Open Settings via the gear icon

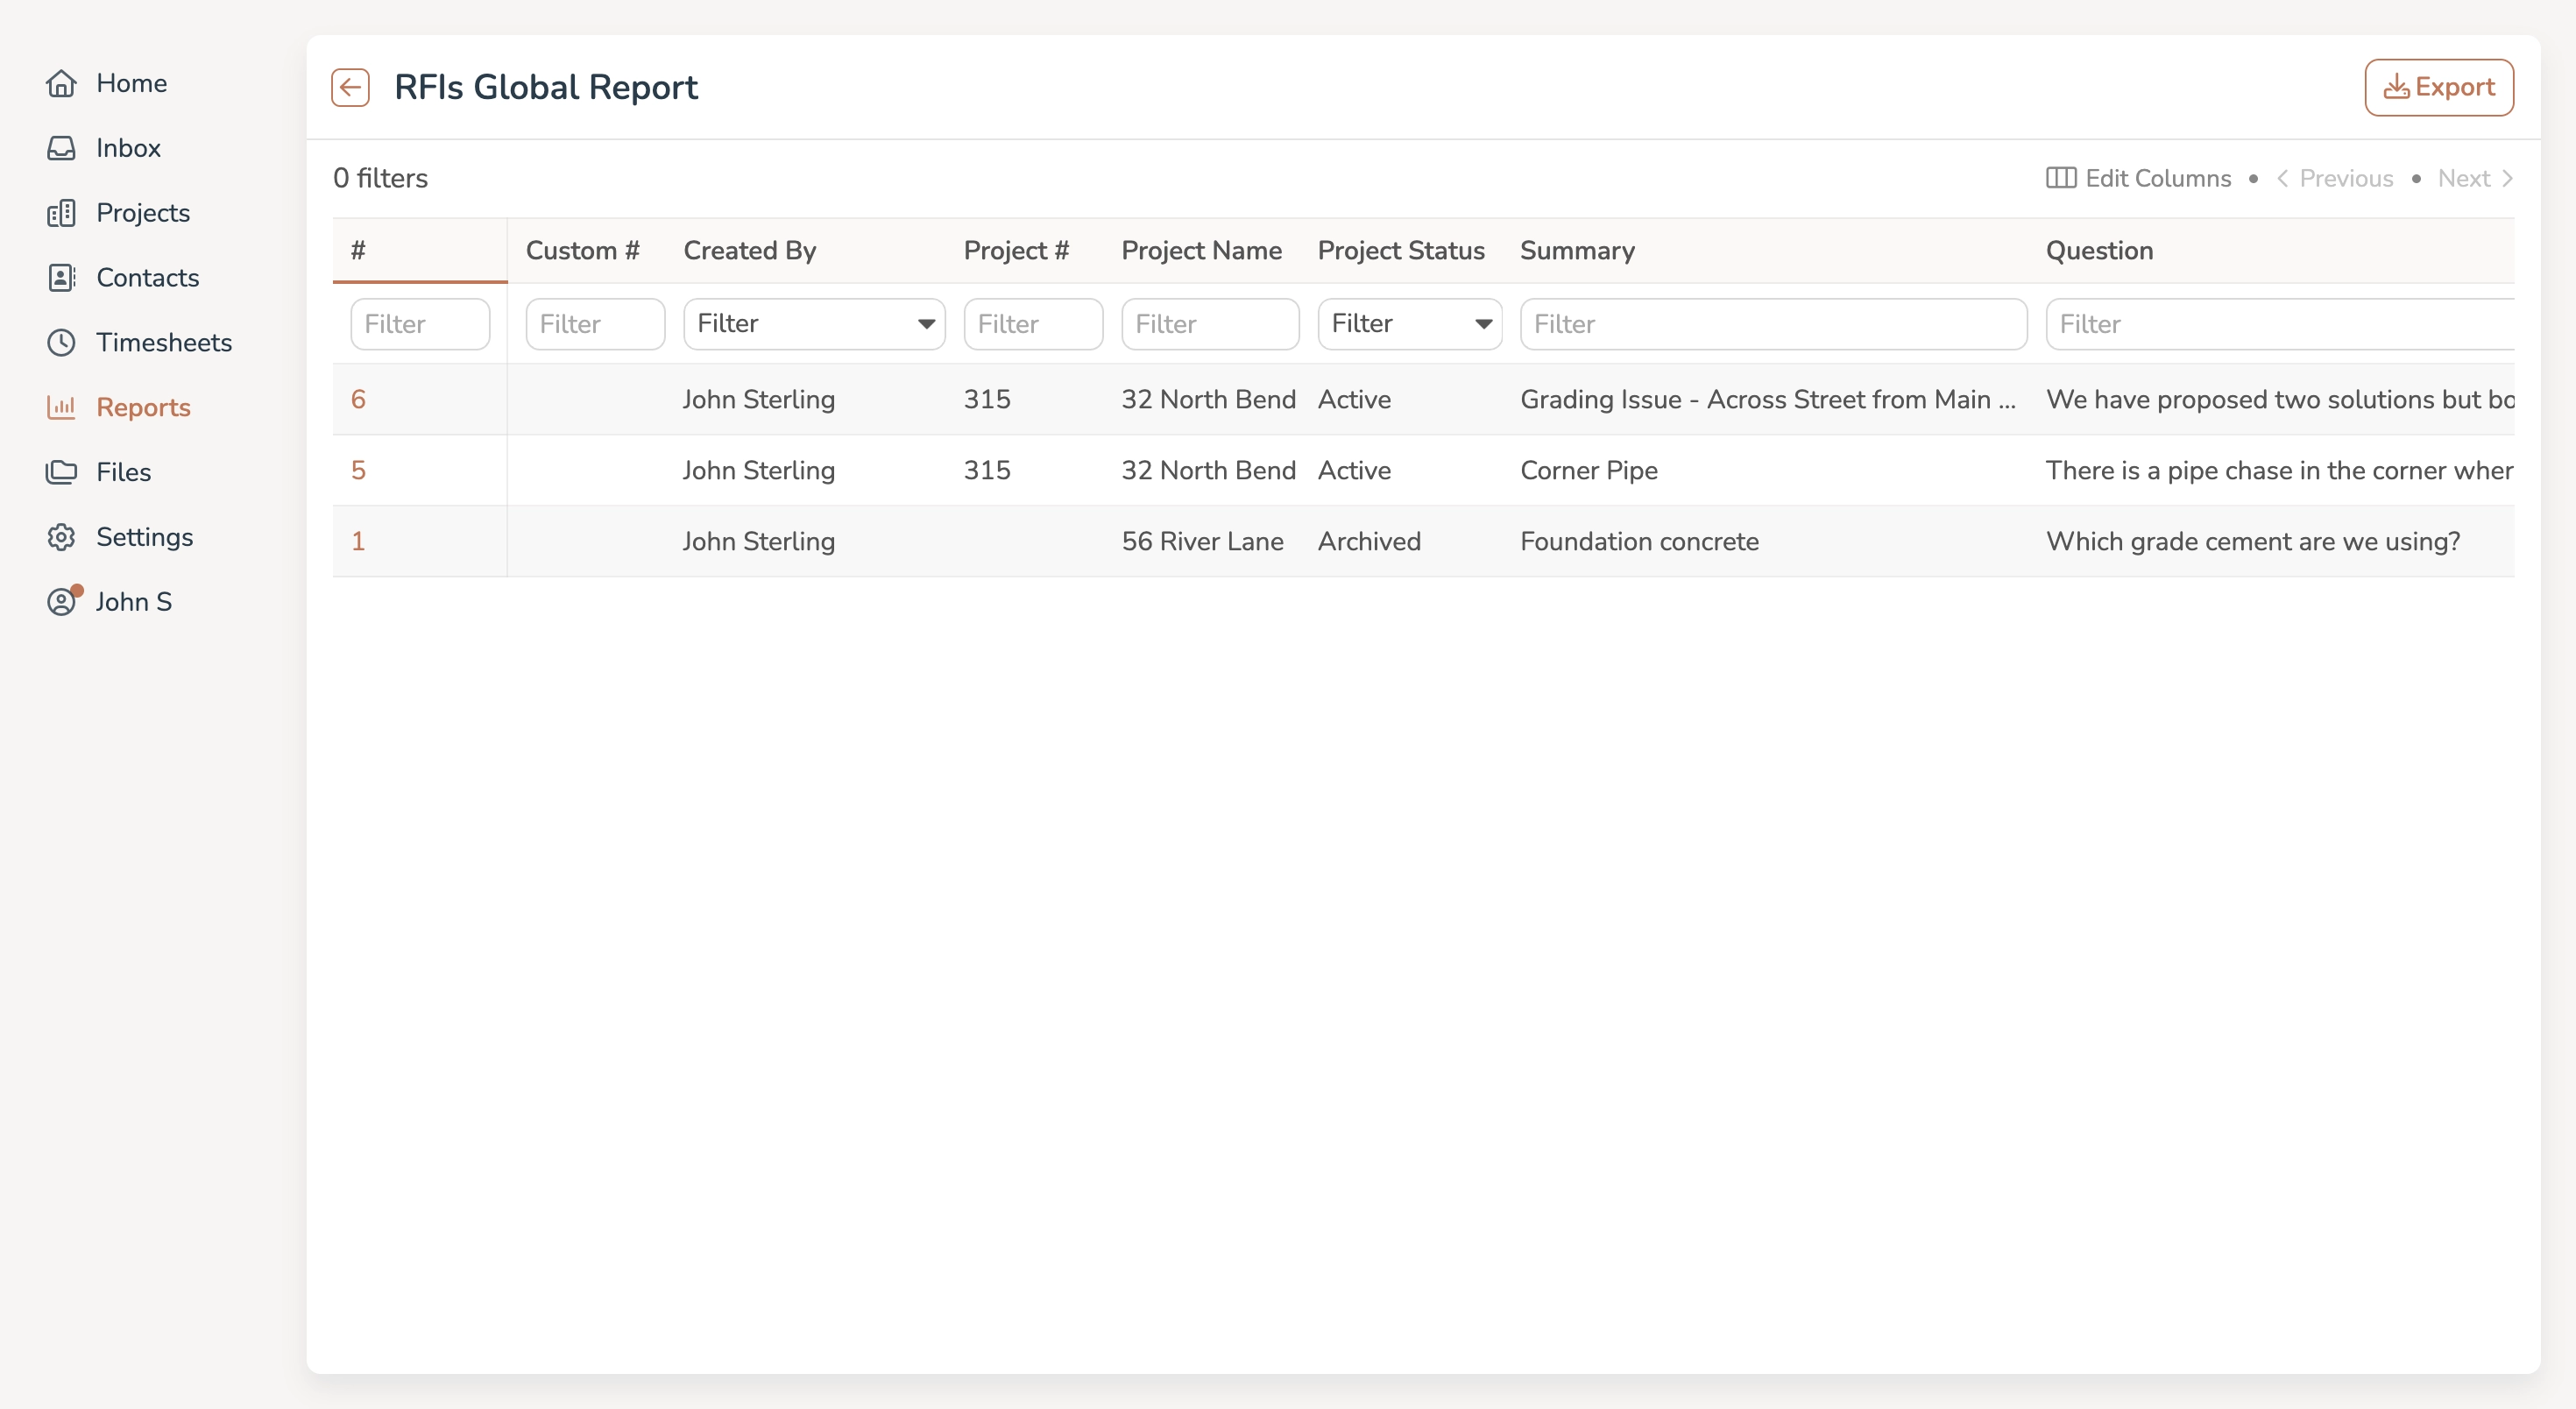click(x=61, y=537)
